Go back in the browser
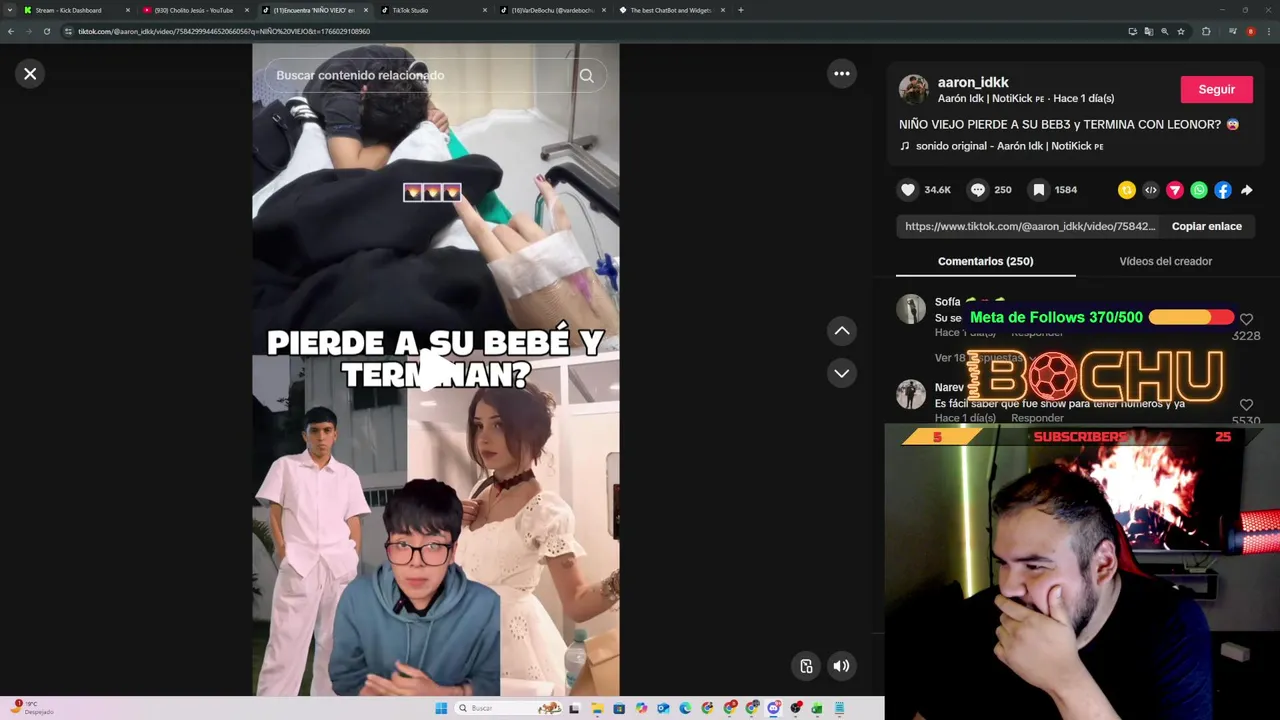 (x=10, y=31)
